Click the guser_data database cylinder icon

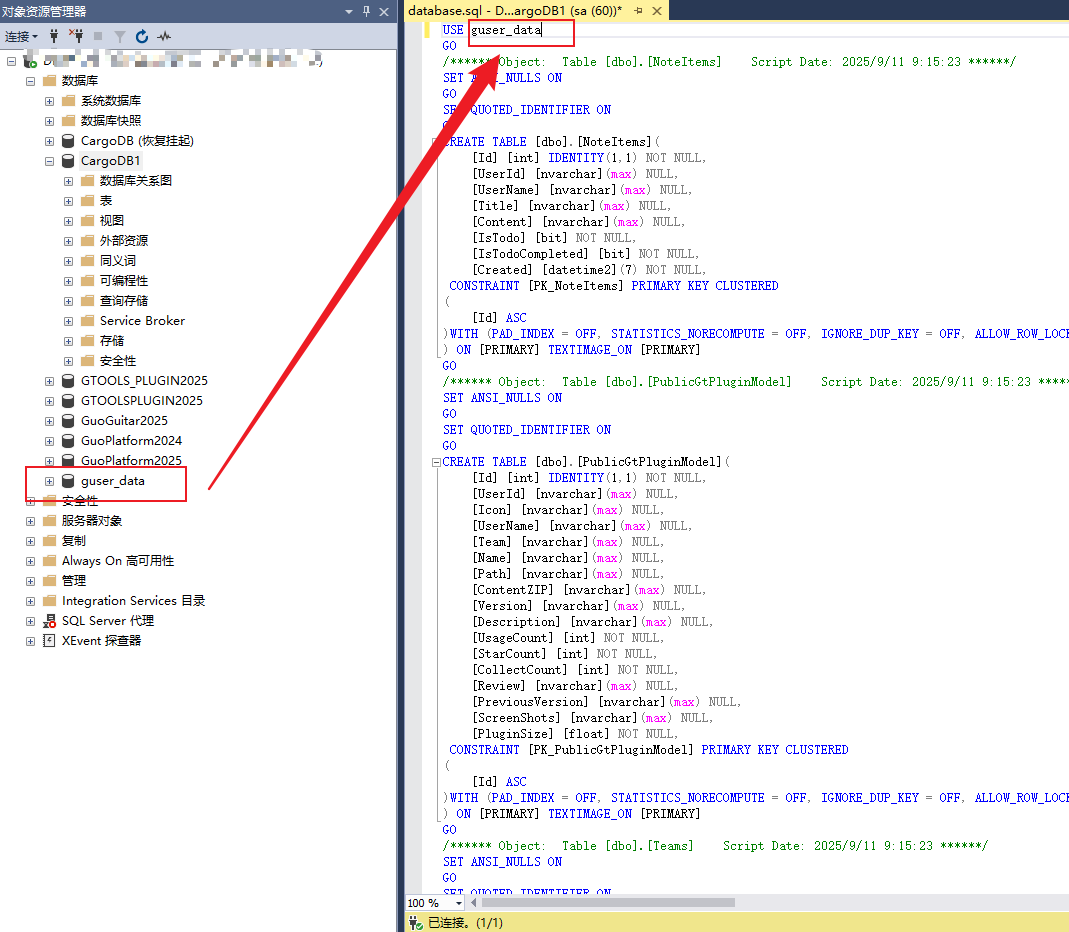tap(68, 481)
